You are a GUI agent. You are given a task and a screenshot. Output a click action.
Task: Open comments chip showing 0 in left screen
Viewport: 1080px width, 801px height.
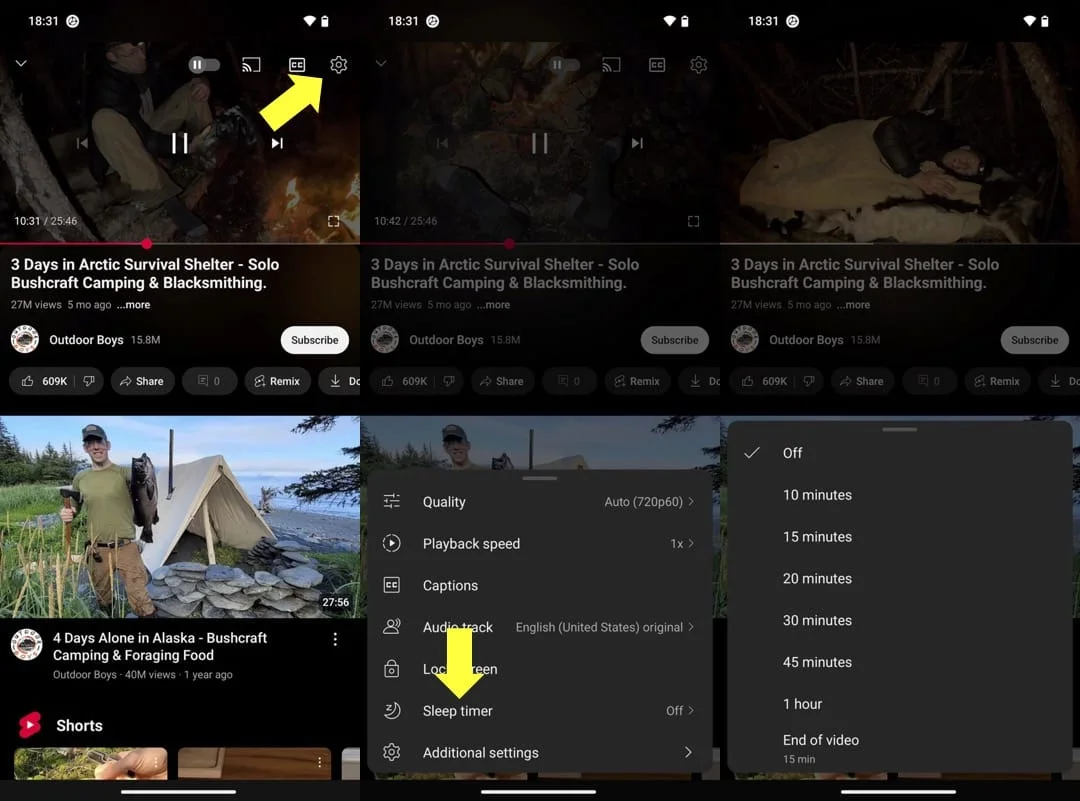point(209,381)
